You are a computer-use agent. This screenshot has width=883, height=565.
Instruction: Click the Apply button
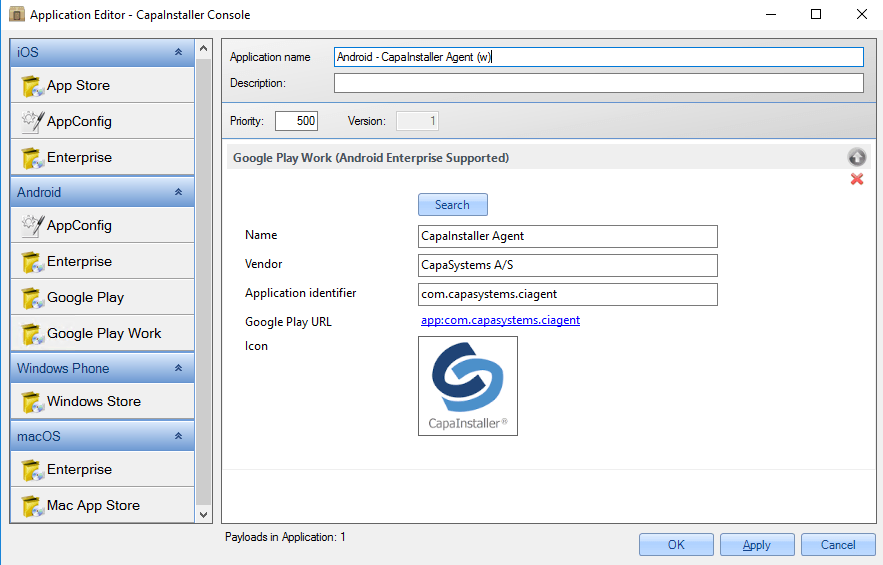tap(757, 545)
